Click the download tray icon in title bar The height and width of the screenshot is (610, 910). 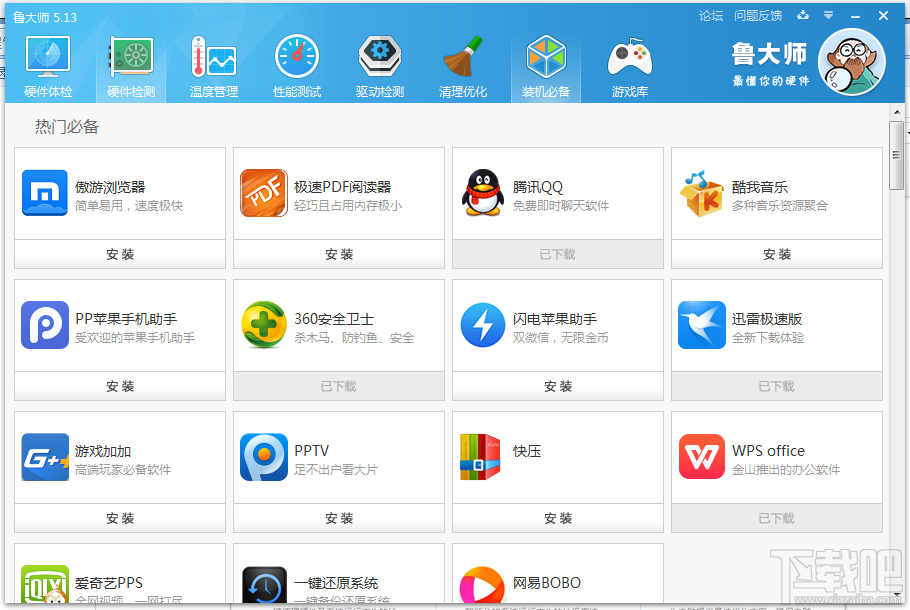tap(803, 16)
